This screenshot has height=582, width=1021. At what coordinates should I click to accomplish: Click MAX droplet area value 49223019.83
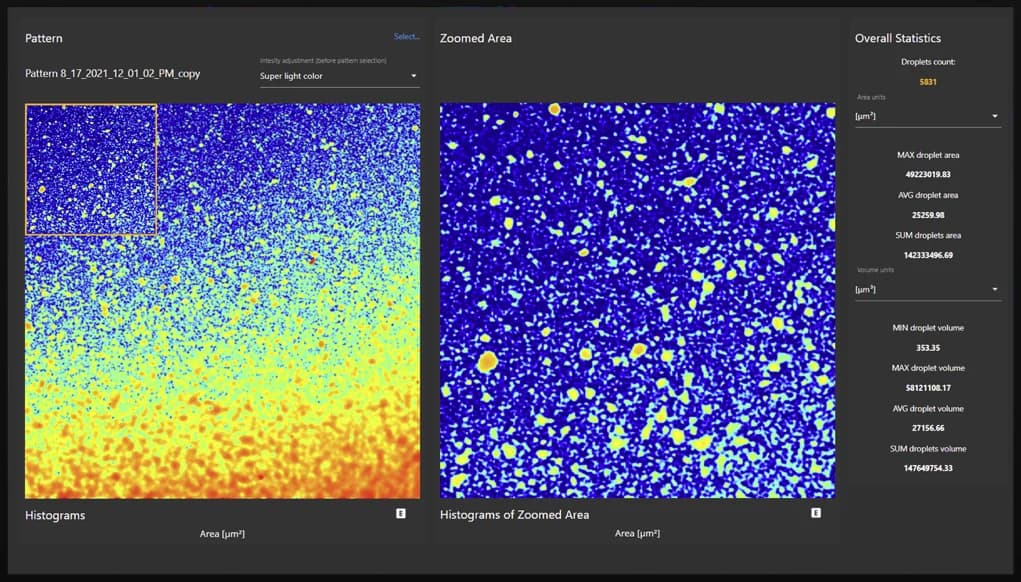coord(928,174)
